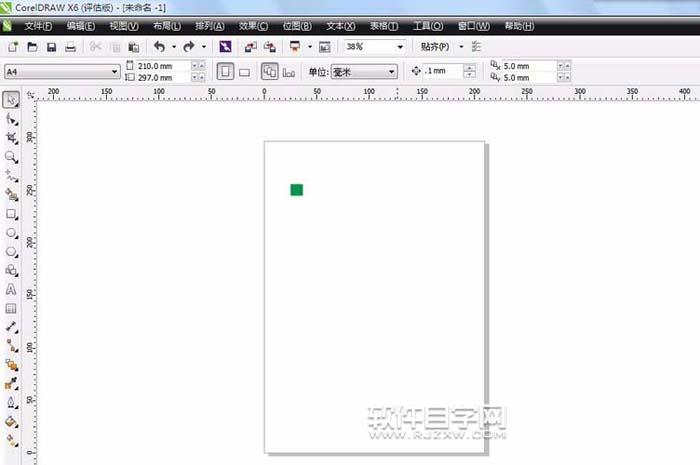The image size is (700, 465).
Task: Open the 文件(F) menu
Action: point(38,26)
